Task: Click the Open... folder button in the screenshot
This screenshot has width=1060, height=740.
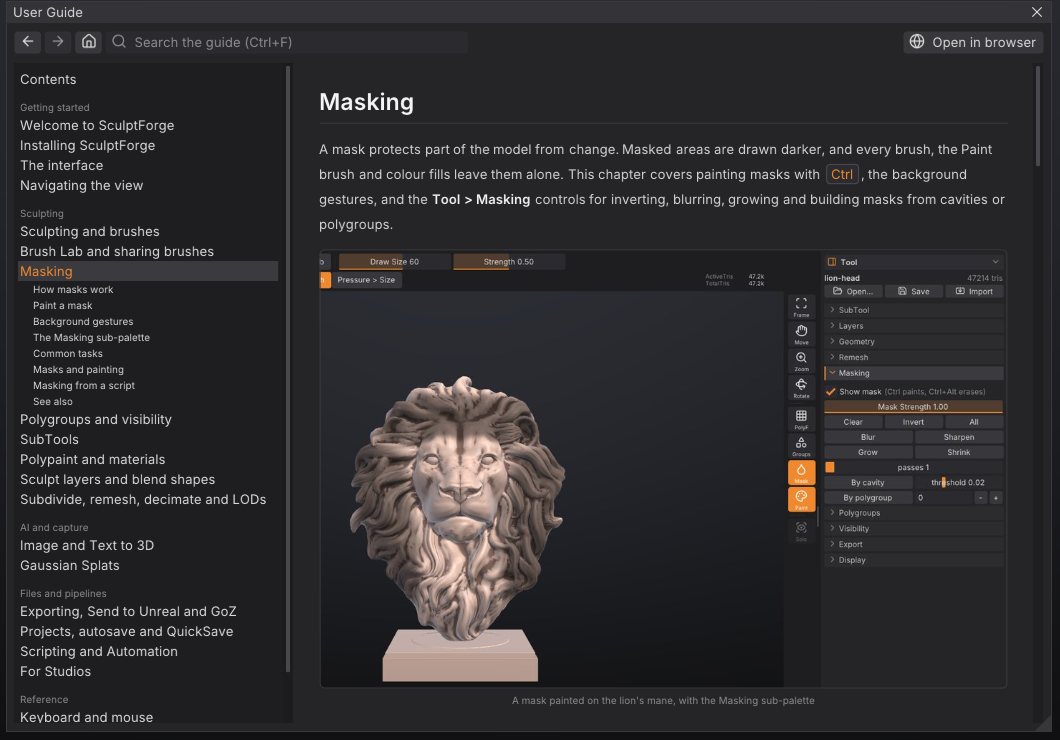Action: pyautogui.click(x=853, y=291)
